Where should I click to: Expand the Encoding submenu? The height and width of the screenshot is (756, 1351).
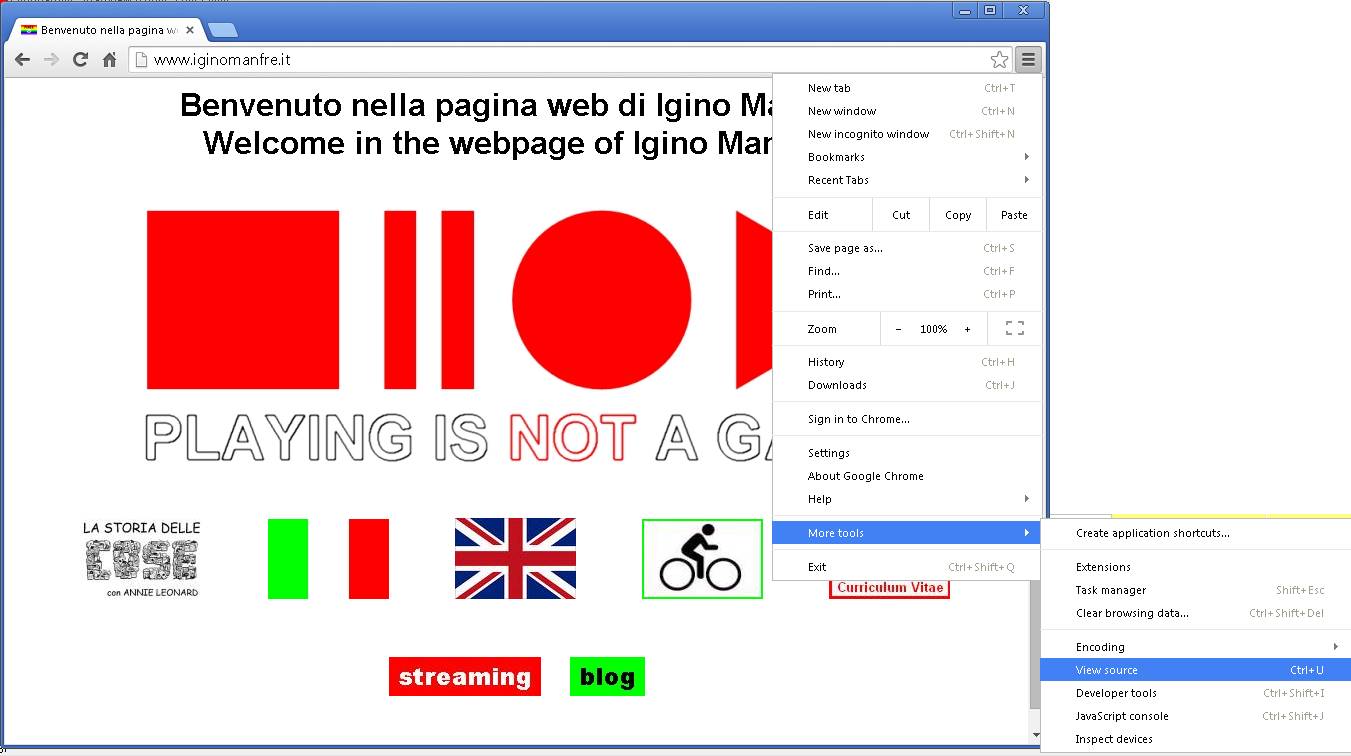[x=1196, y=647]
